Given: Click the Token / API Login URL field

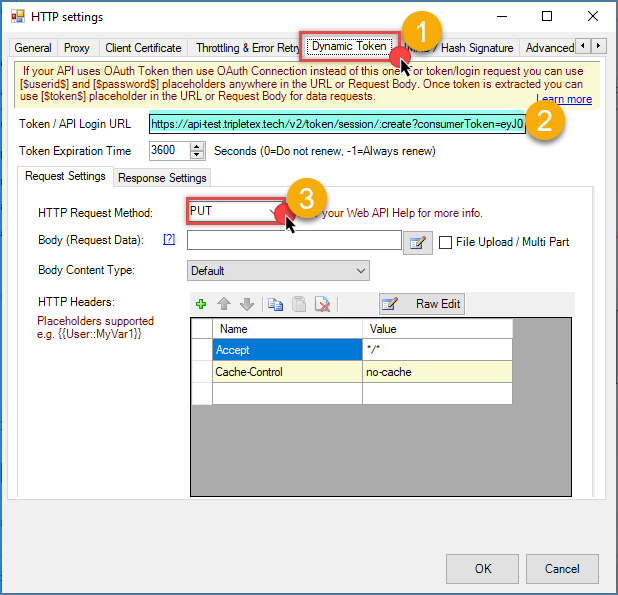Looking at the screenshot, I should tap(336, 124).
